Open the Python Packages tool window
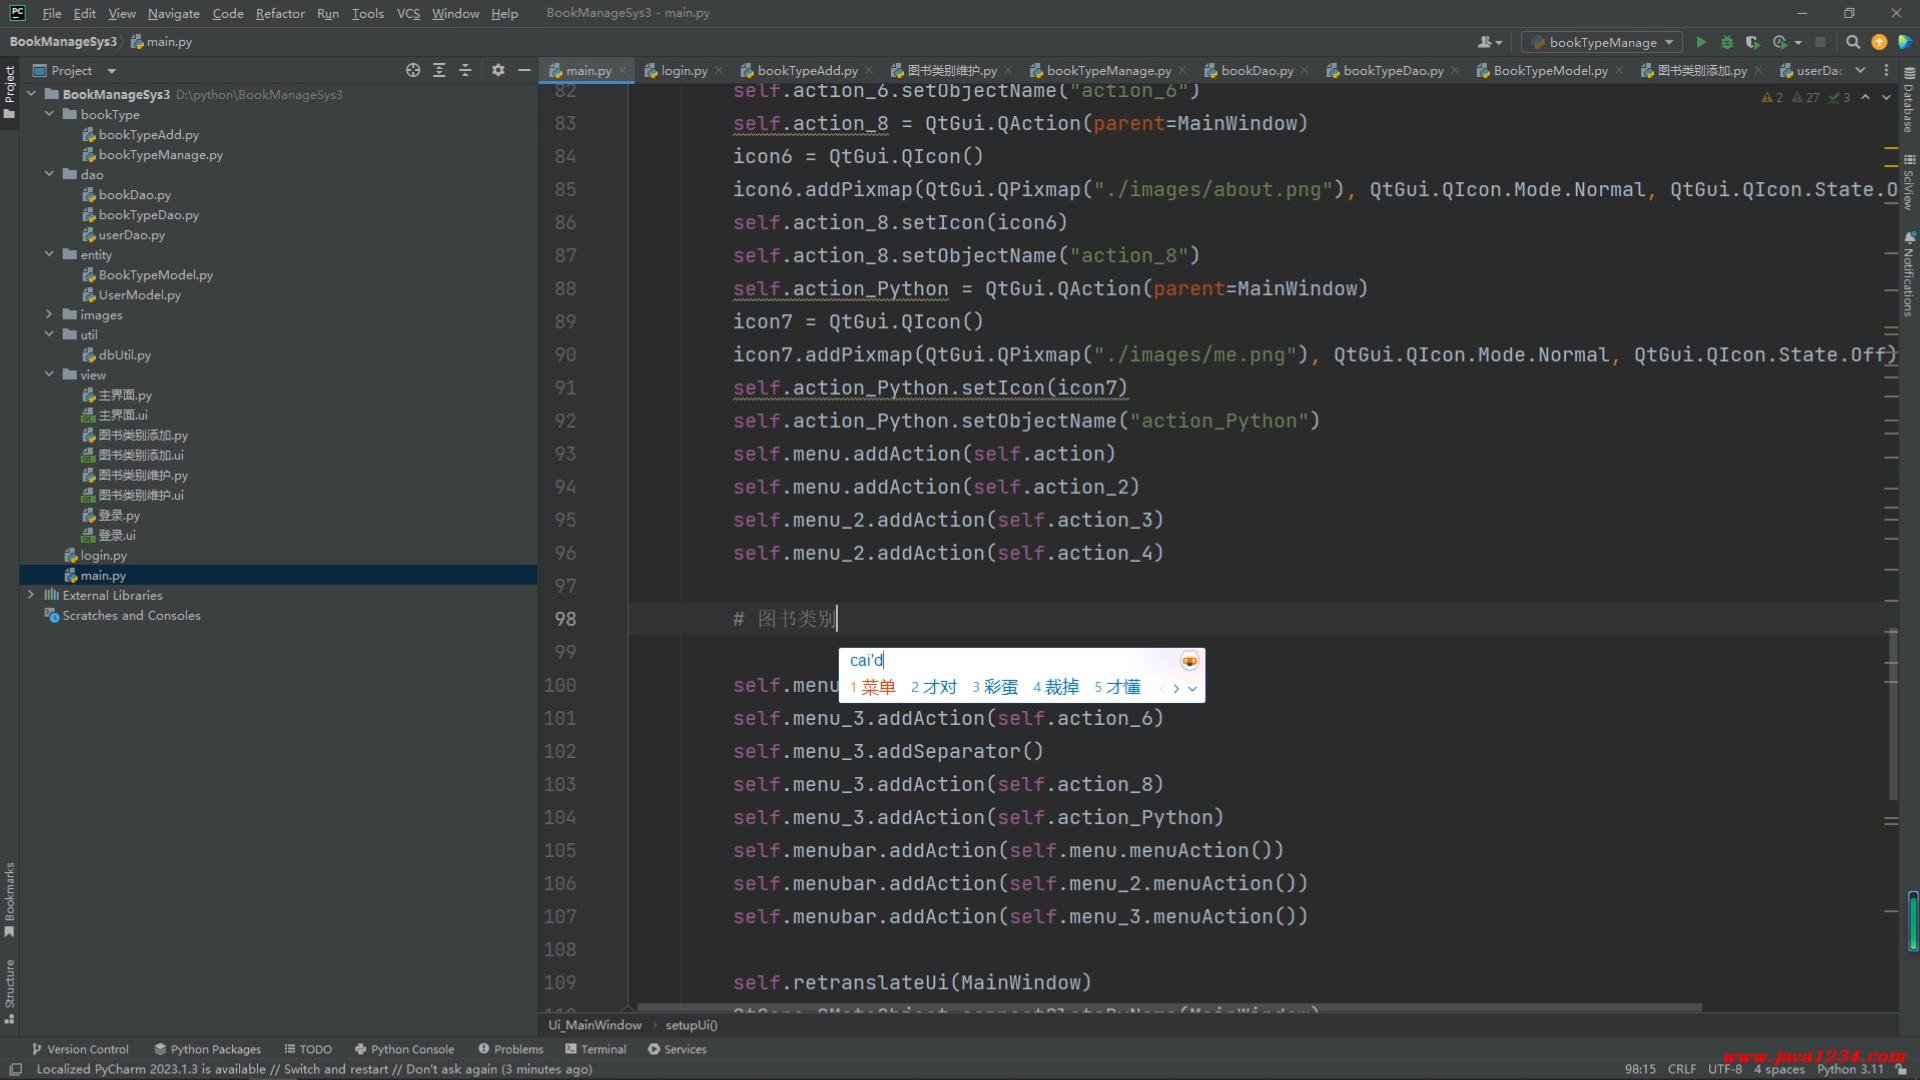 point(207,1049)
